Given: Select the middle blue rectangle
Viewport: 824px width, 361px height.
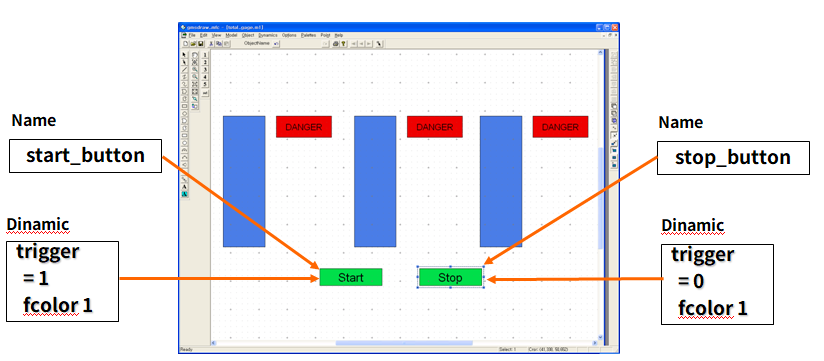Looking at the screenshot, I should [375, 181].
